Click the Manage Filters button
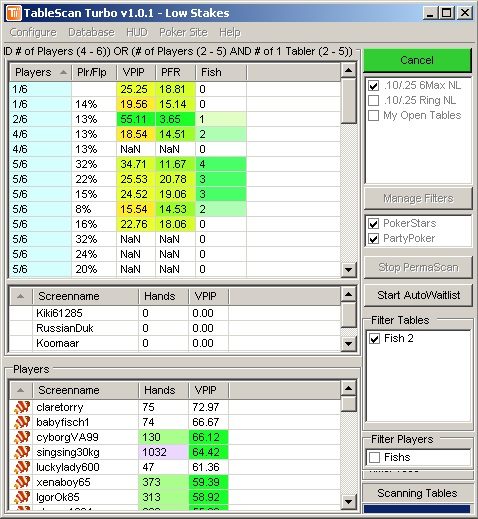The width and height of the screenshot is (478, 519). pos(418,199)
